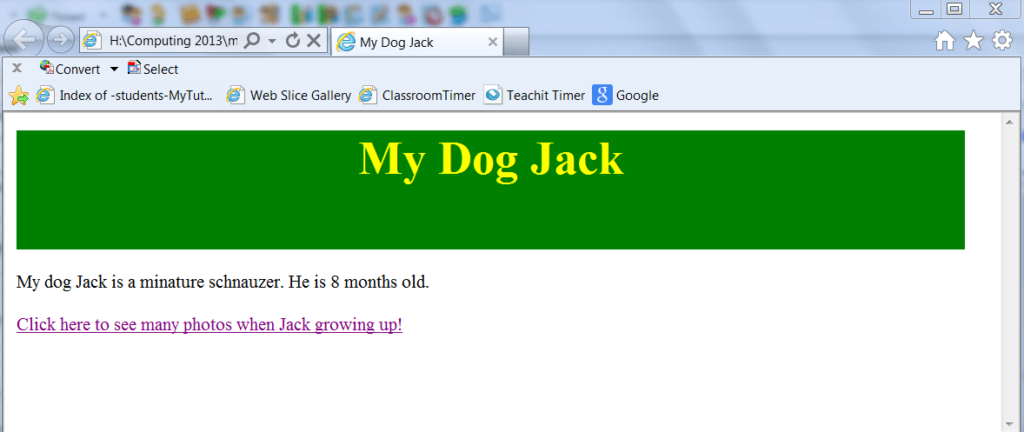Image resolution: width=1024 pixels, height=432 pixels.
Task: Click the Select toolbar button
Action: coord(153,69)
